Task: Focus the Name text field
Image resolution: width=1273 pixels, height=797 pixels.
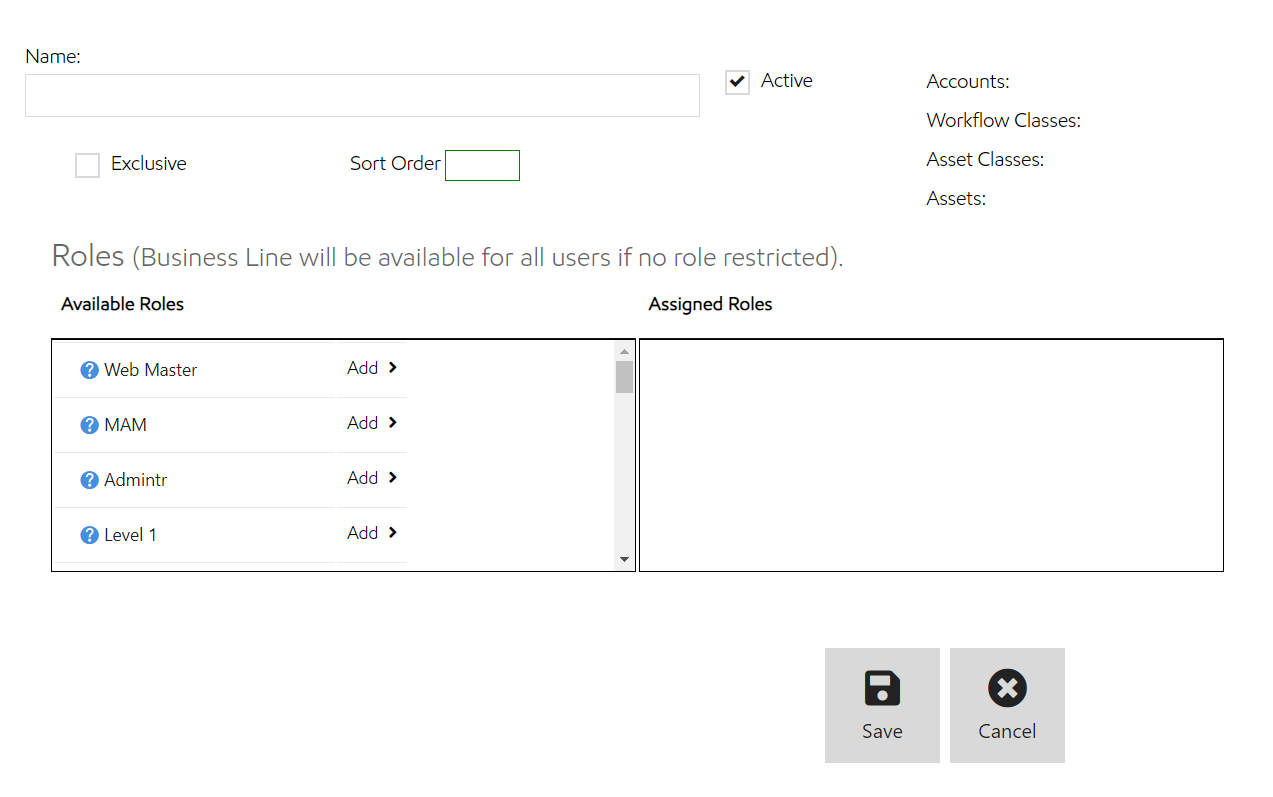Action: (x=362, y=96)
